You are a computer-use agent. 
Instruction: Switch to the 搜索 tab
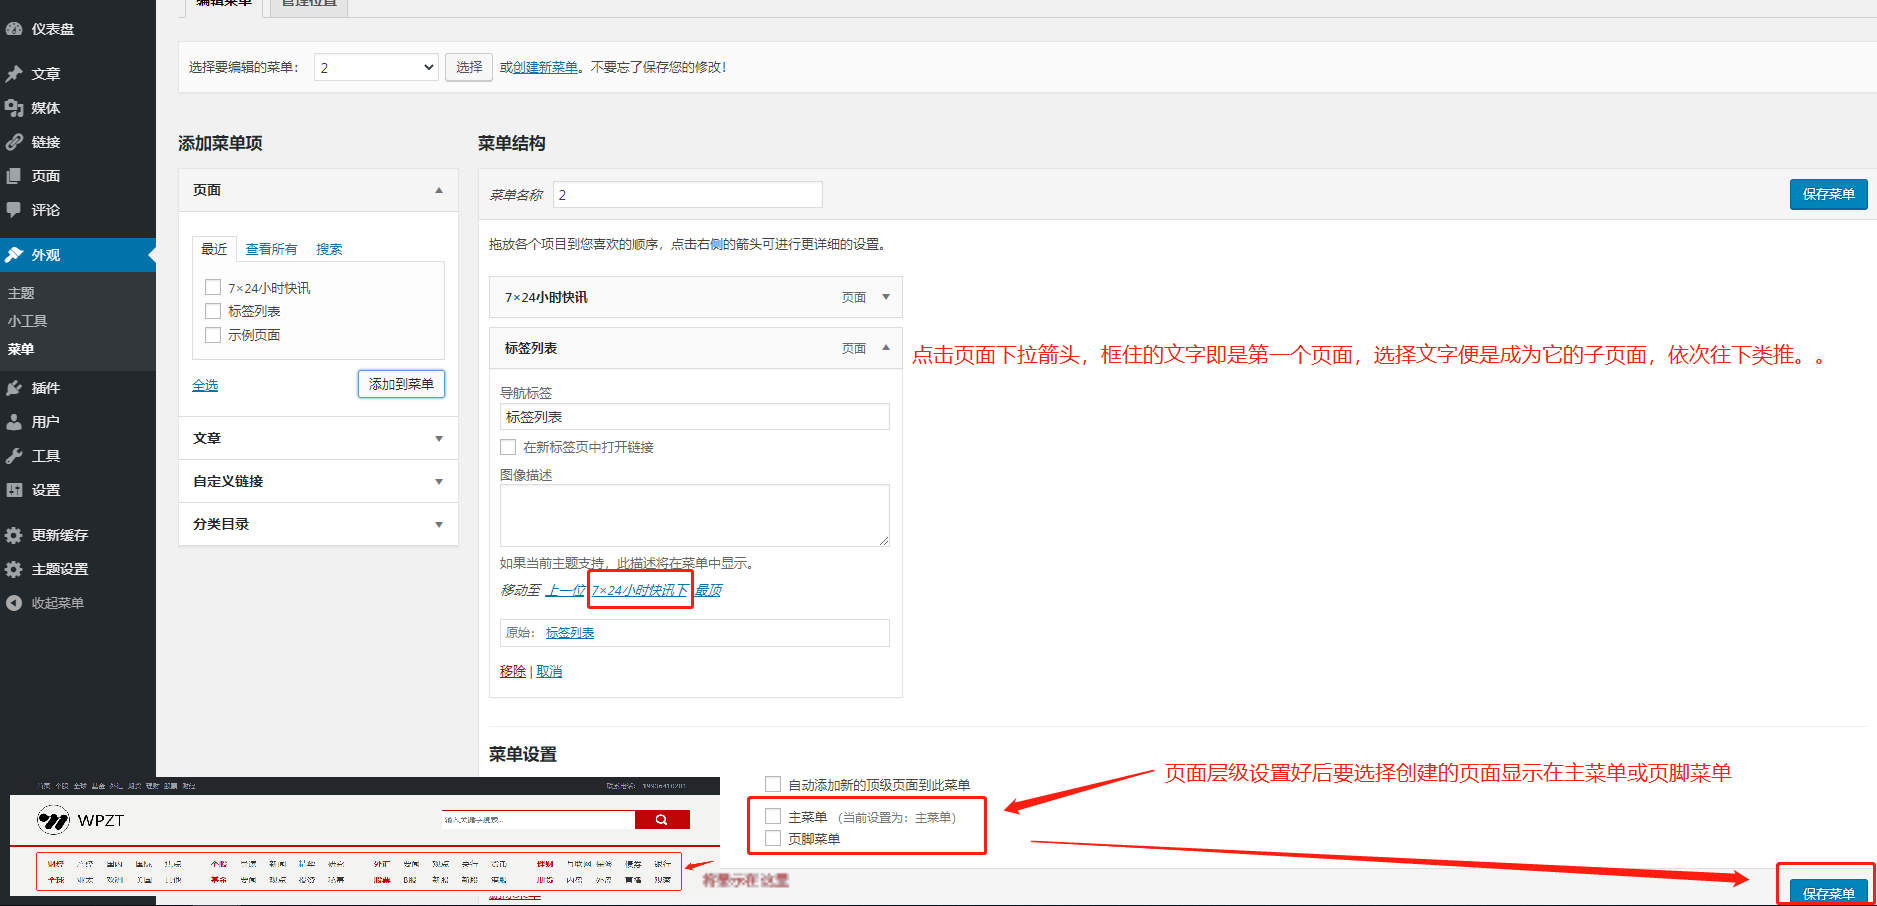point(329,249)
